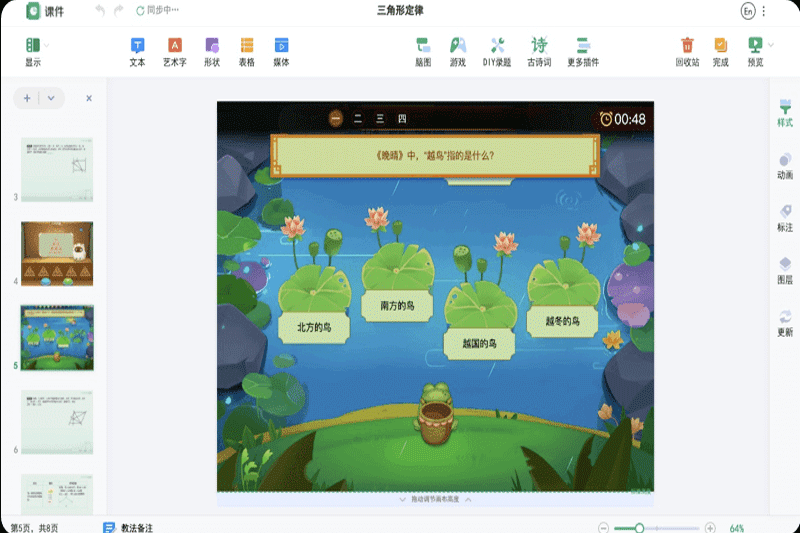Select slide 3 thumbnail
Image resolution: width=800 pixels, height=533 pixels.
[x=57, y=169]
